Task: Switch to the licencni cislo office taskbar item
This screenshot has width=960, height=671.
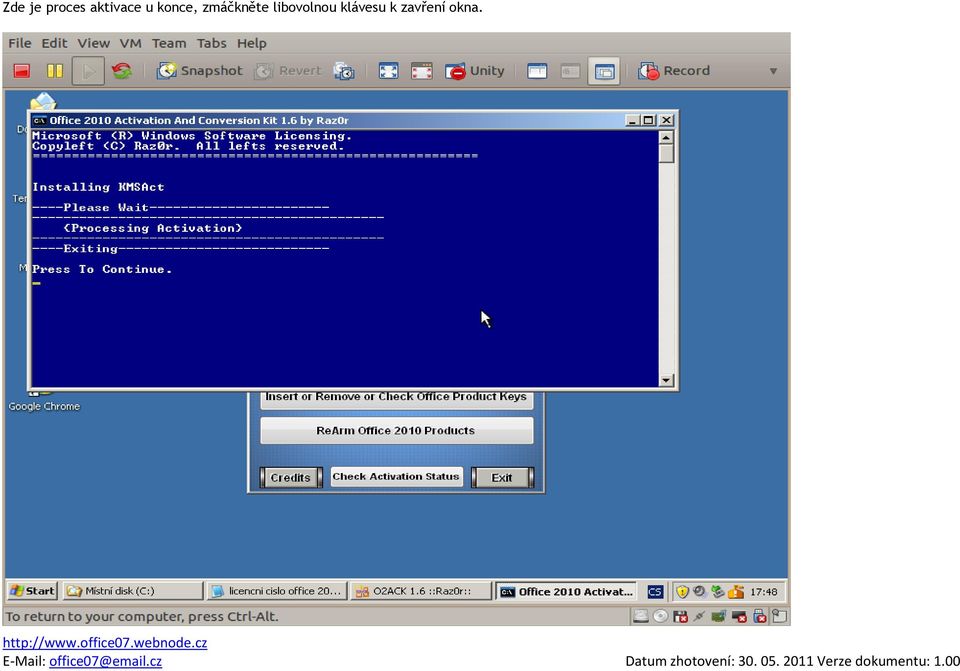Action: point(277,591)
